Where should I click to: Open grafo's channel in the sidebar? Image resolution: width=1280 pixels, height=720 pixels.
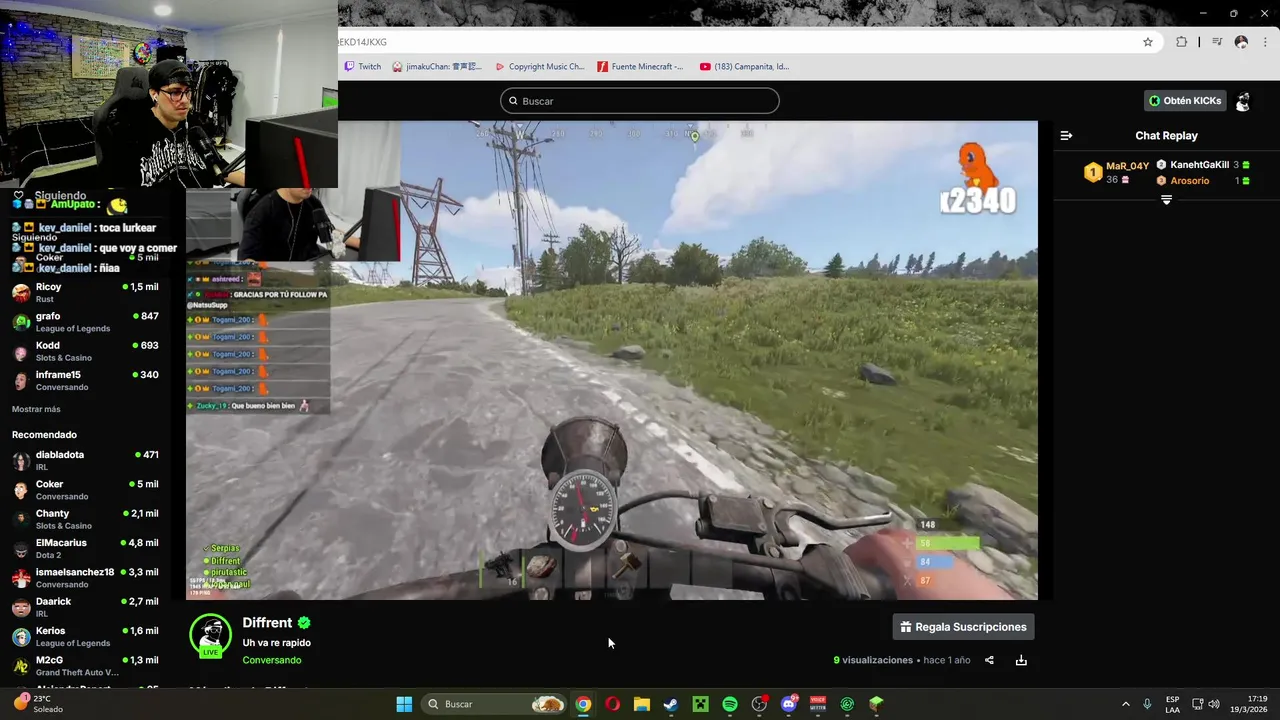[x=85, y=322]
